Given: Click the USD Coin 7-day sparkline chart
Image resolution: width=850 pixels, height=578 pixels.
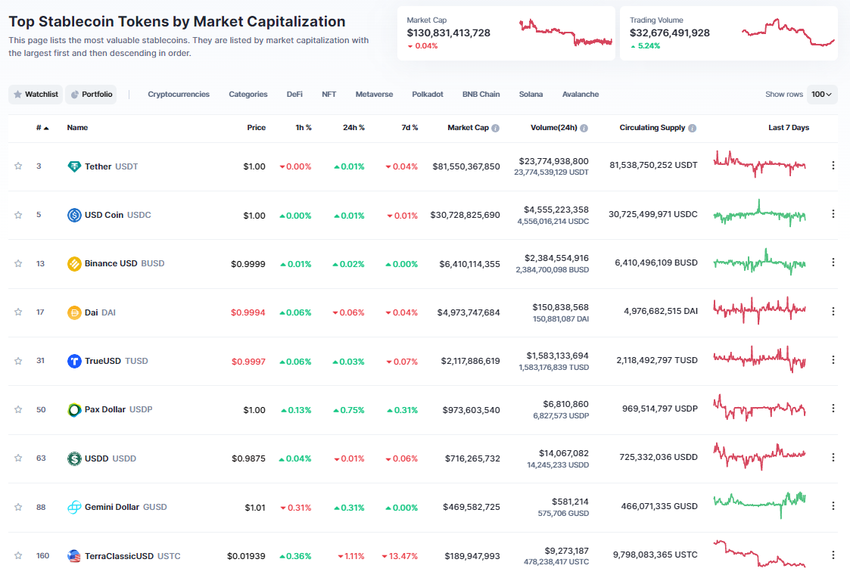Looking at the screenshot, I should point(760,214).
